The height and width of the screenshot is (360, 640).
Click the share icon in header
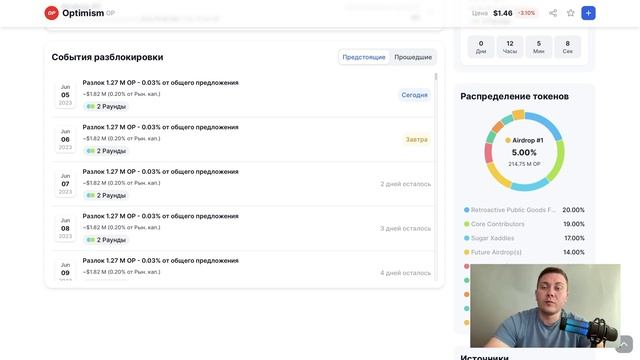[x=553, y=13]
